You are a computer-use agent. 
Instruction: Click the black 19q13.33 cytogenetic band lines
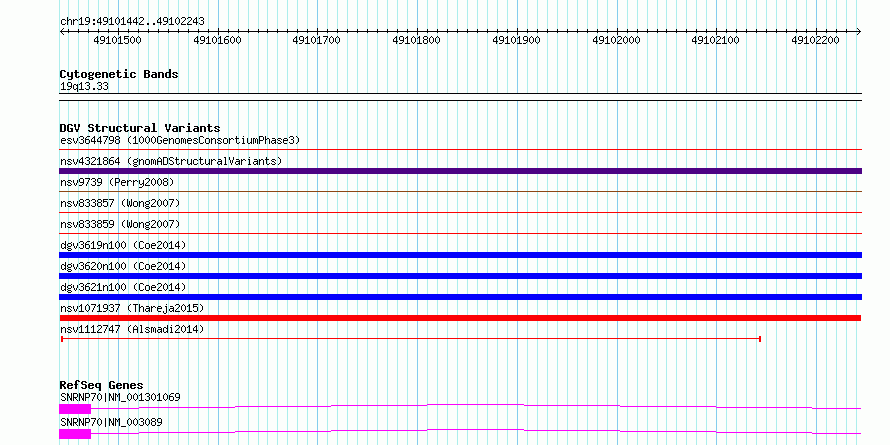(x=460, y=97)
